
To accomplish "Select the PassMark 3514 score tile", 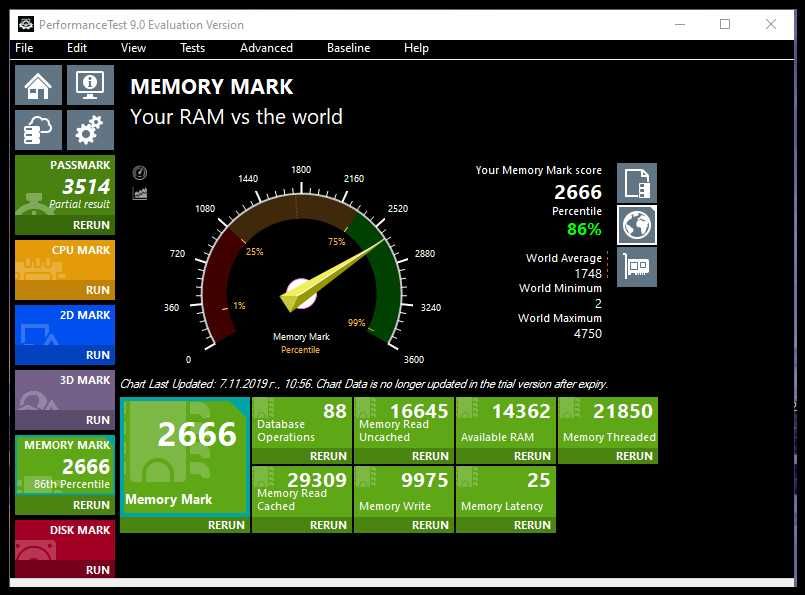I will [x=65, y=186].
